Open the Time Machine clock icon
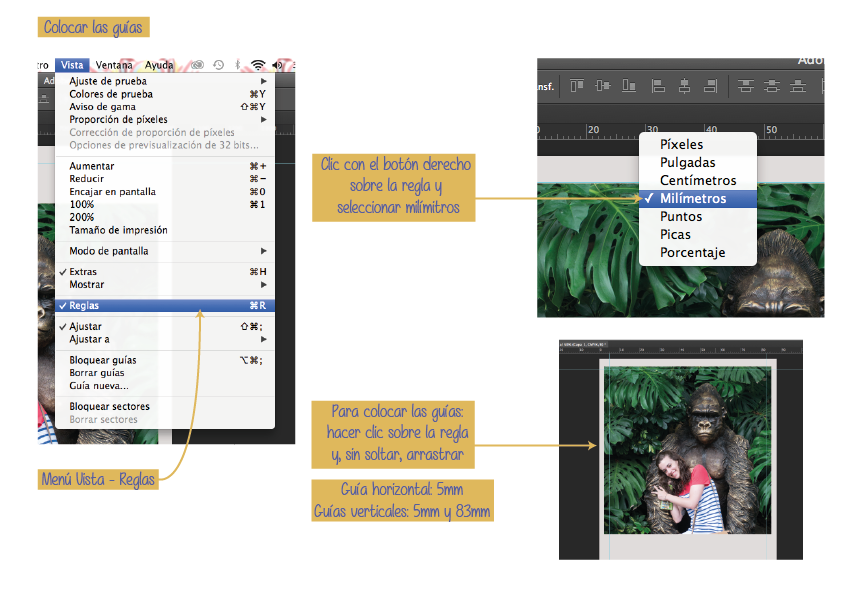The height and width of the screenshot is (597, 842). click(x=218, y=65)
